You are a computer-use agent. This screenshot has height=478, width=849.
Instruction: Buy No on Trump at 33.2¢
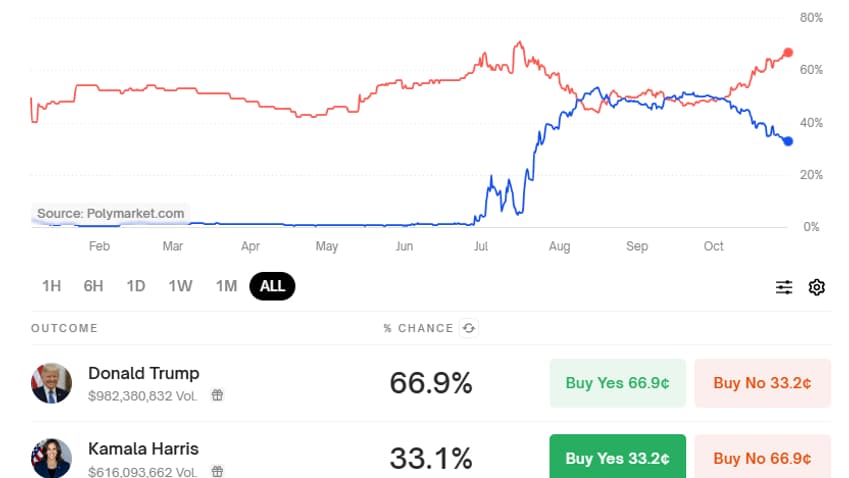762,383
